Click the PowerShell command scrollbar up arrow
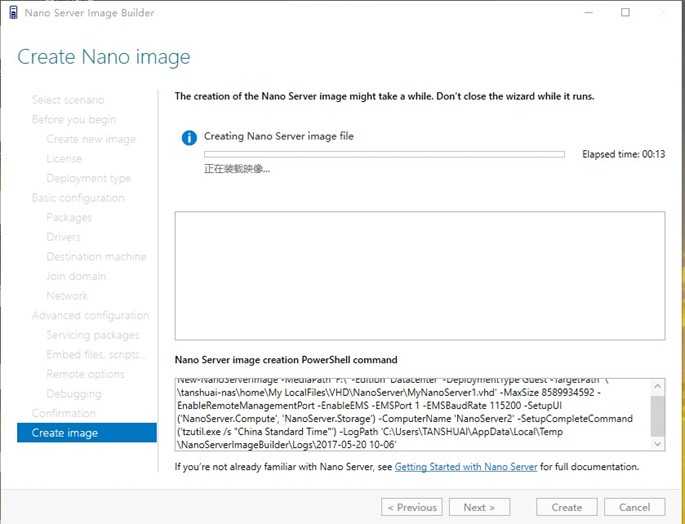This screenshot has height=524, width=685. click(657, 386)
